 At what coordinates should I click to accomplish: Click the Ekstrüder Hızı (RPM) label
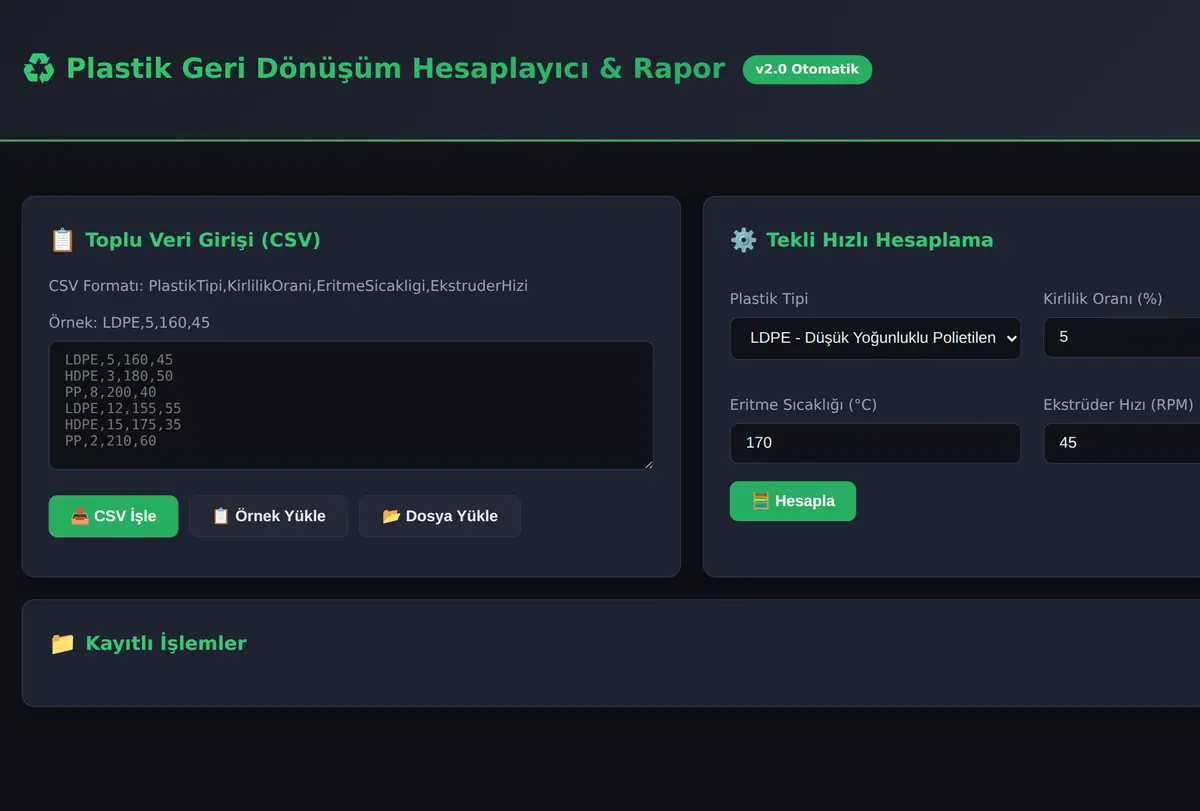tap(1118, 405)
